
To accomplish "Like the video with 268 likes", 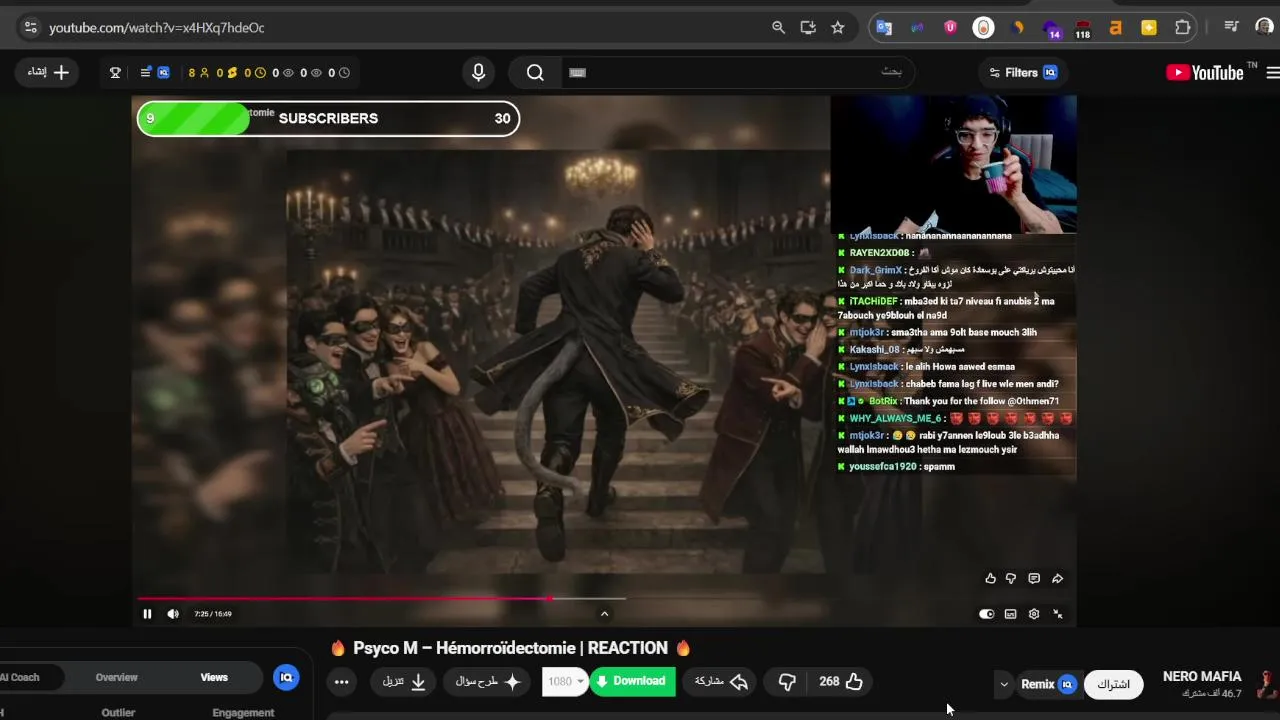I will click(x=841, y=682).
